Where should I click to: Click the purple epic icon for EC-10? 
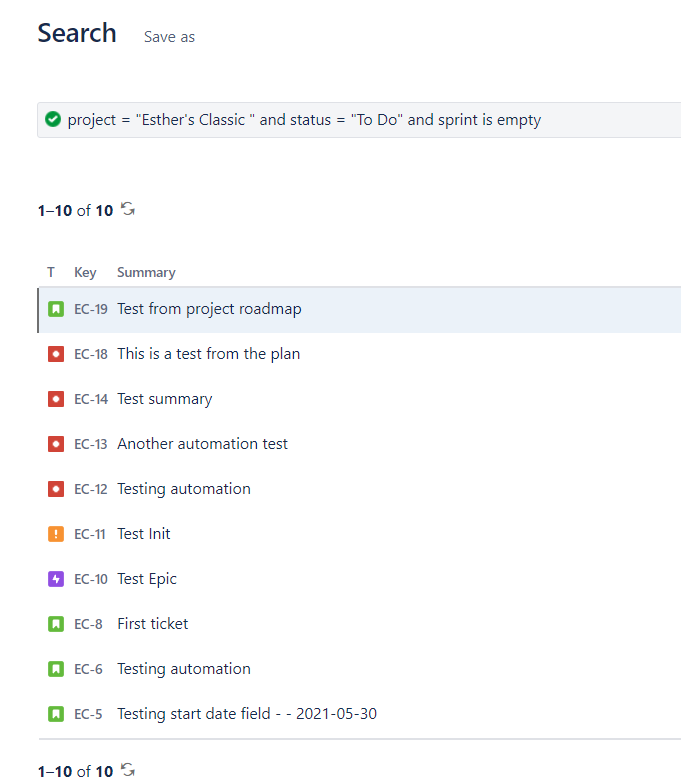coord(56,579)
